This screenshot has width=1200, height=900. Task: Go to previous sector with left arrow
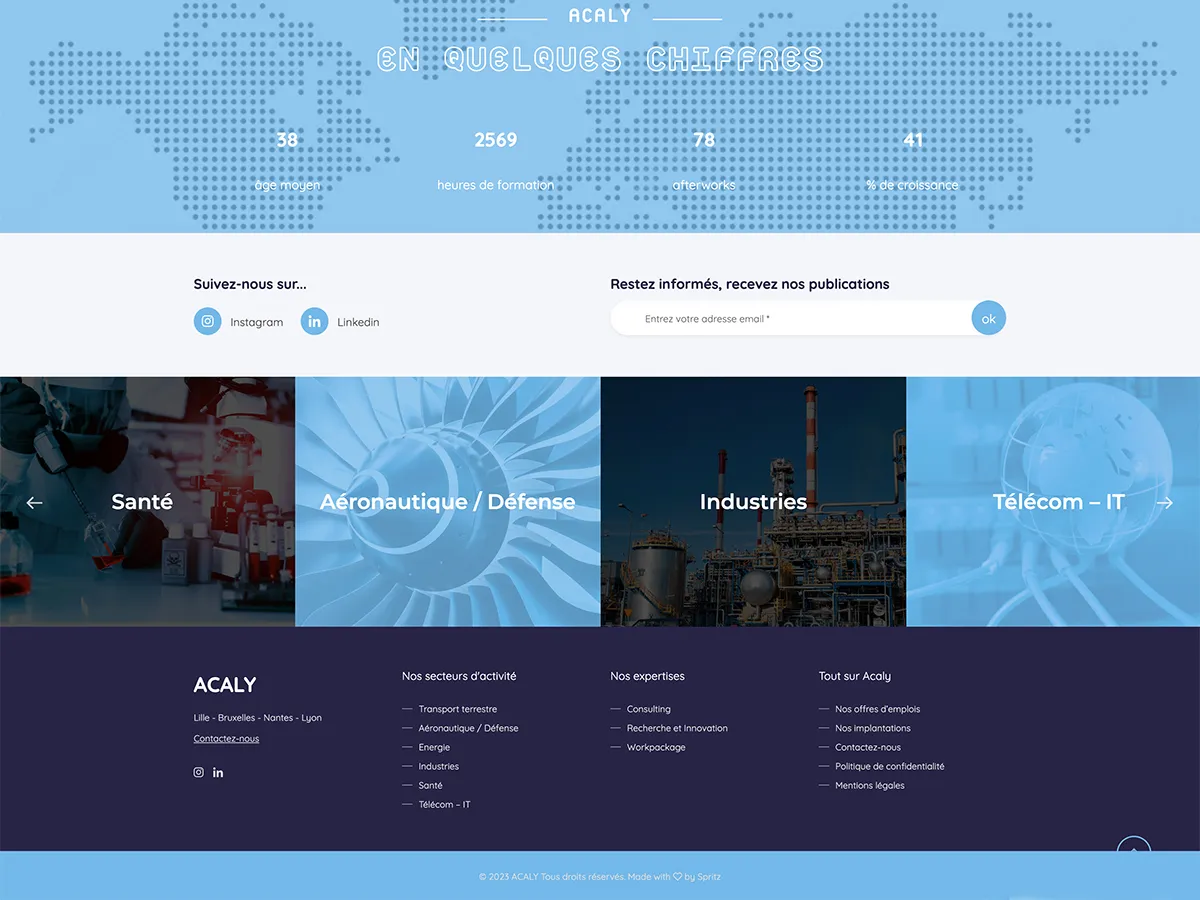tap(35, 503)
